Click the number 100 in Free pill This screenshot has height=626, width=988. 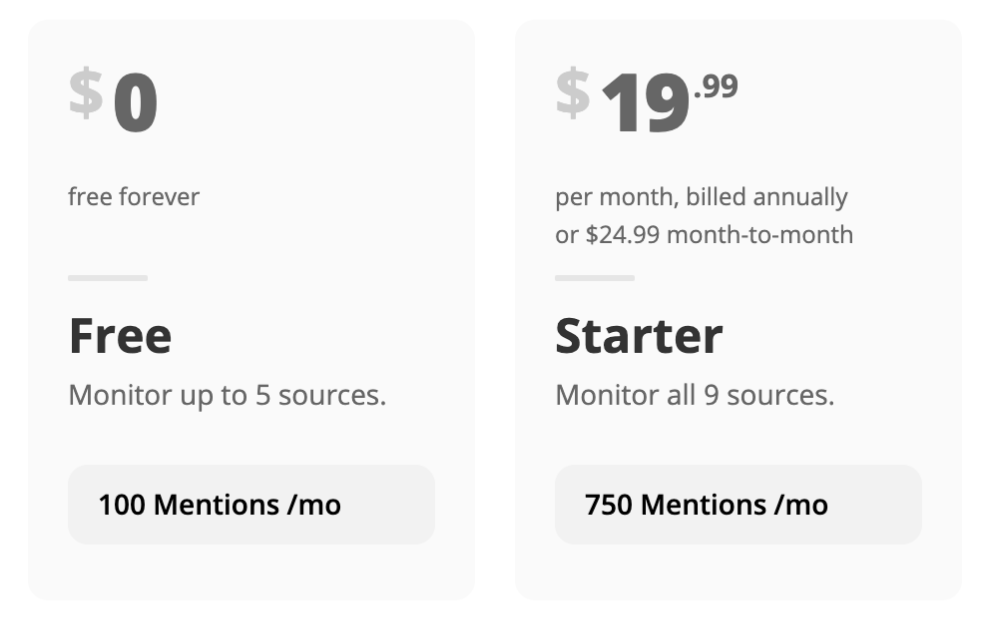coord(121,505)
